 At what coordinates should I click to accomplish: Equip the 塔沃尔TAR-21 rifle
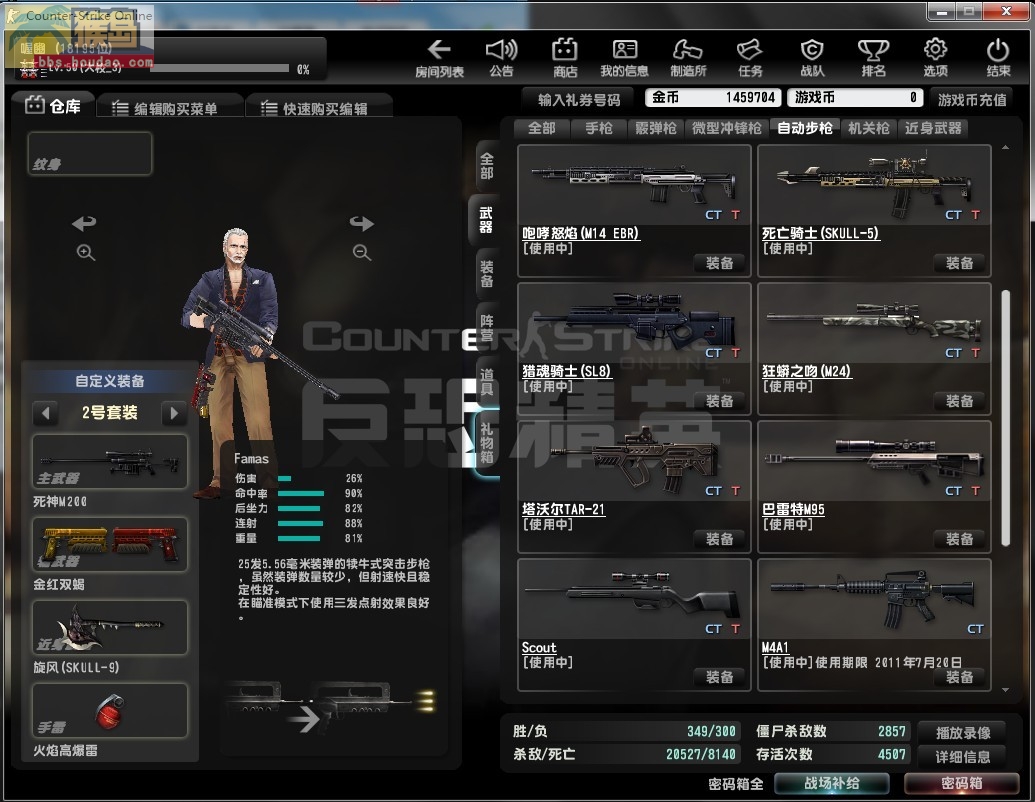[x=719, y=539]
